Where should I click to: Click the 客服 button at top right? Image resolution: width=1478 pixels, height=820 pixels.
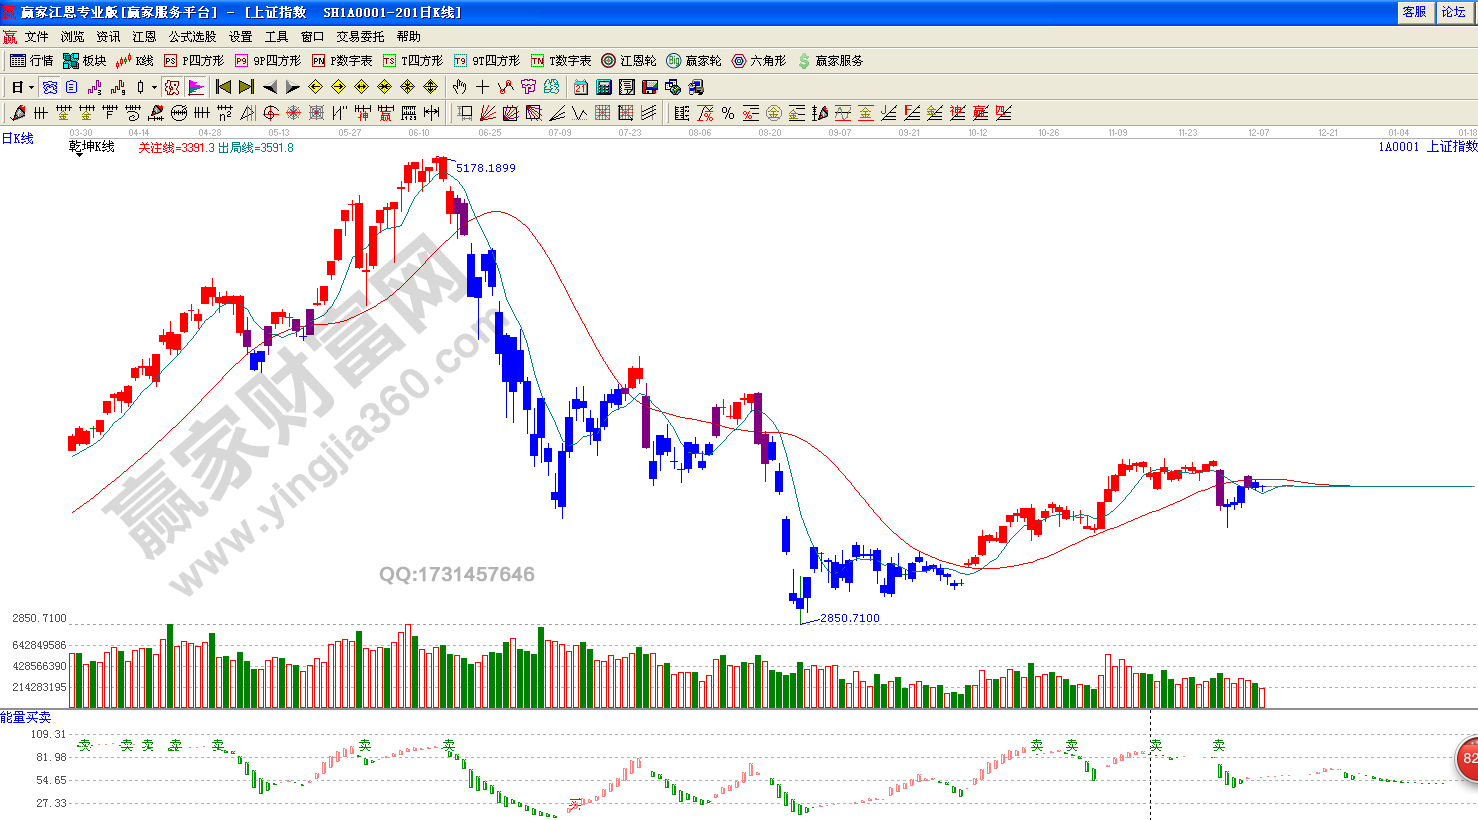tap(1414, 12)
